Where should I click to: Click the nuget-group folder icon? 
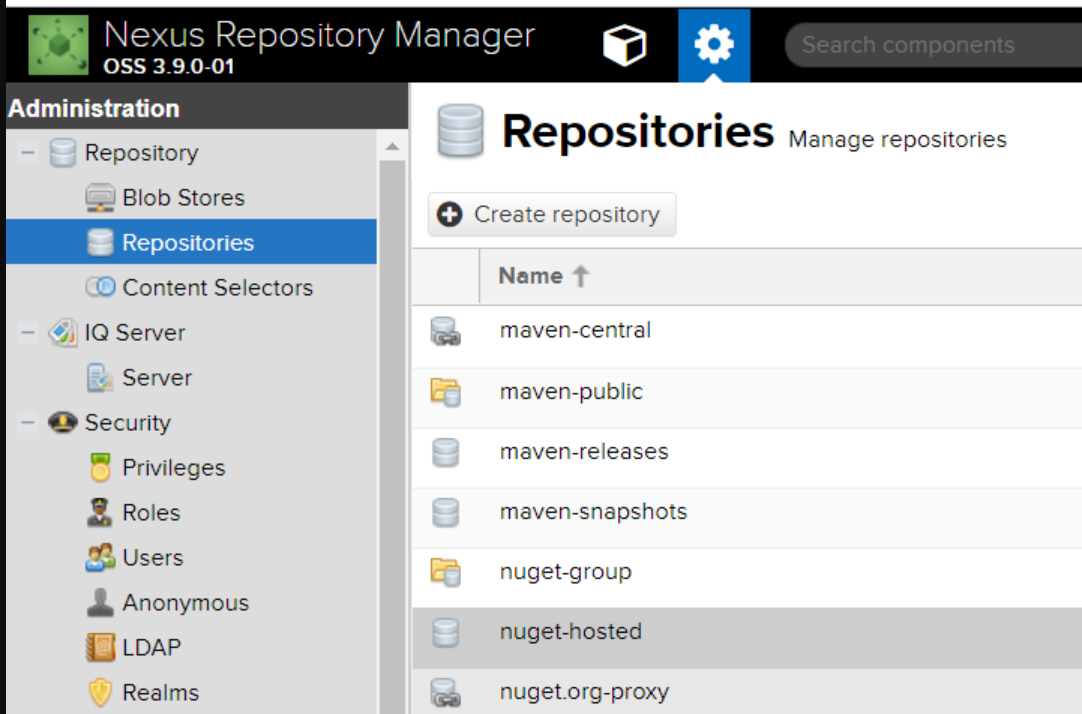446,573
